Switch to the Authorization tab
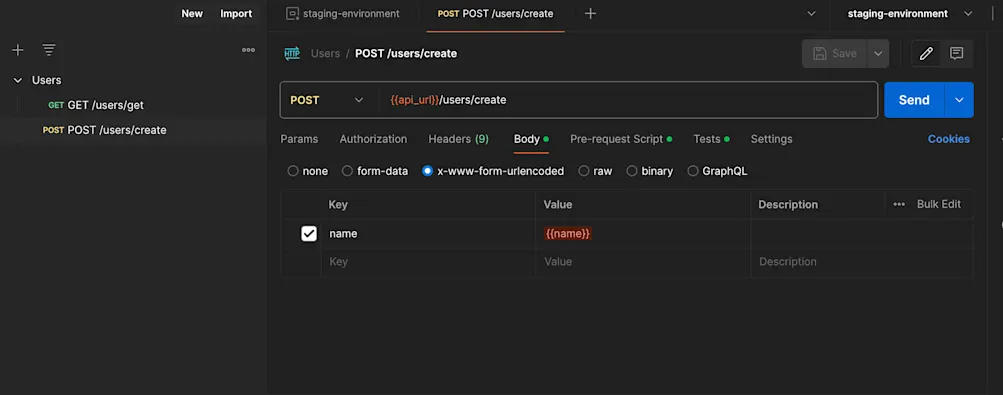This screenshot has width=1003, height=395. [x=373, y=139]
